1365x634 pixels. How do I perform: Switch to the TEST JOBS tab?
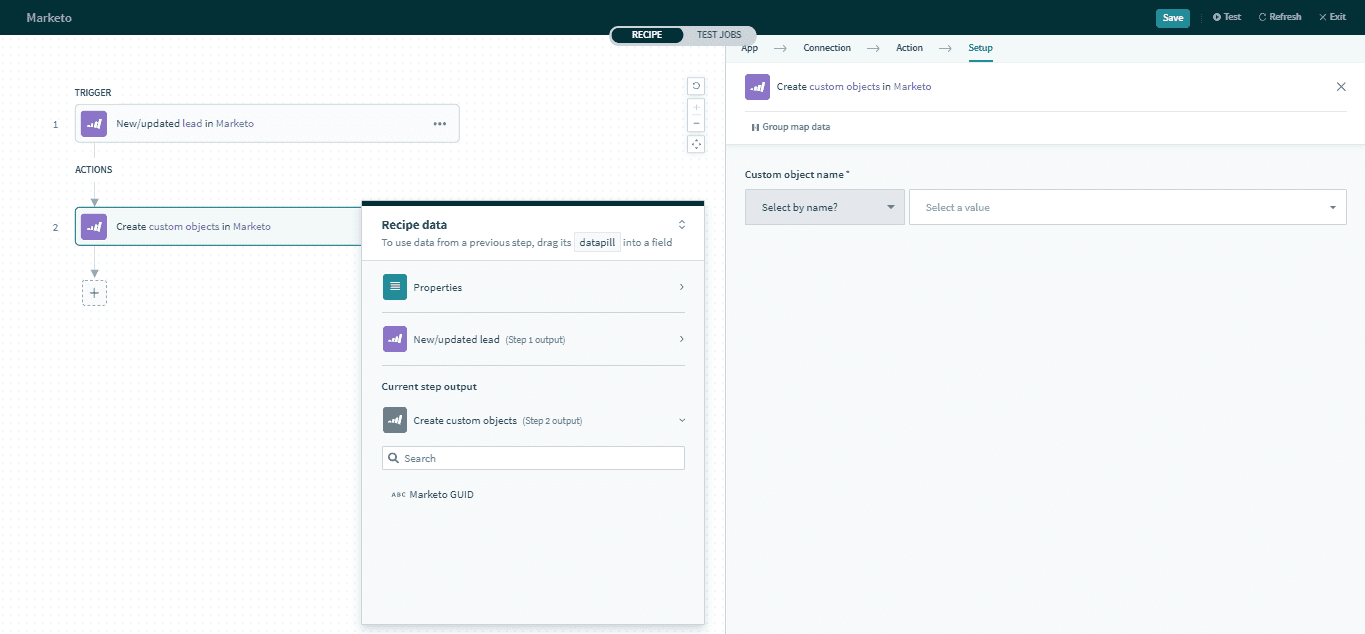tap(718, 34)
